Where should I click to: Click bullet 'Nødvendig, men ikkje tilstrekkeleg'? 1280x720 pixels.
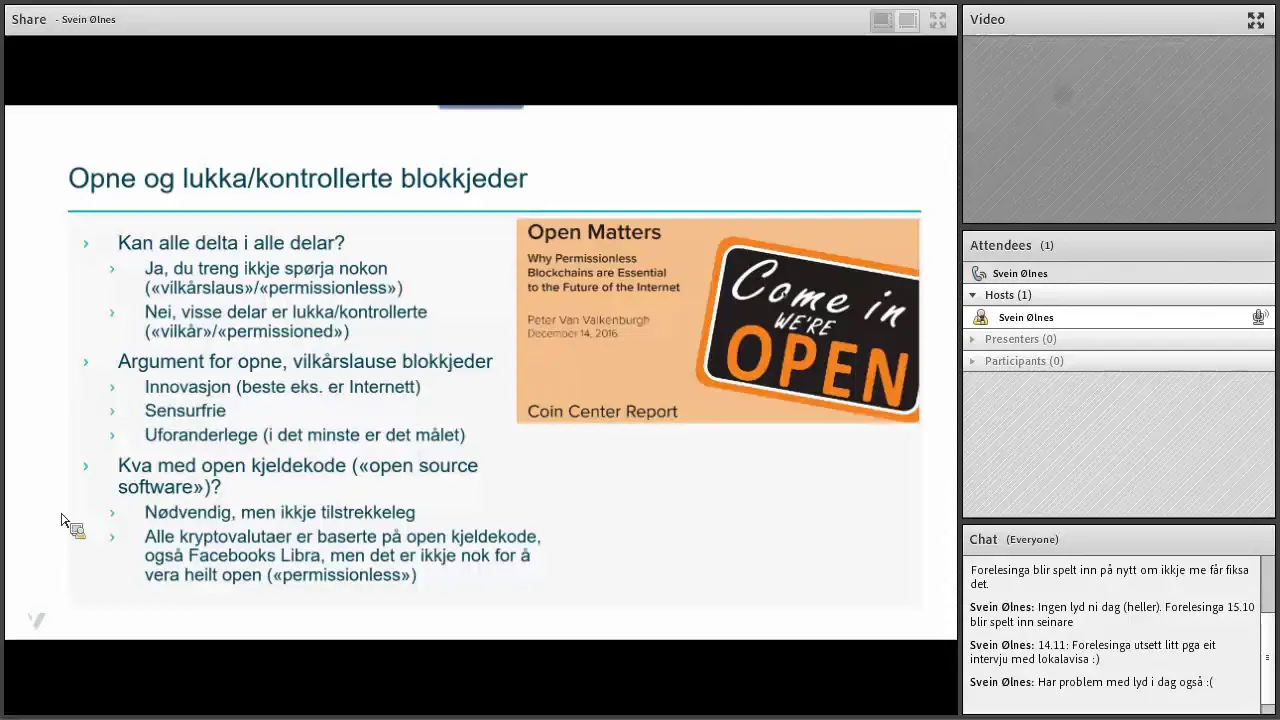(x=280, y=512)
